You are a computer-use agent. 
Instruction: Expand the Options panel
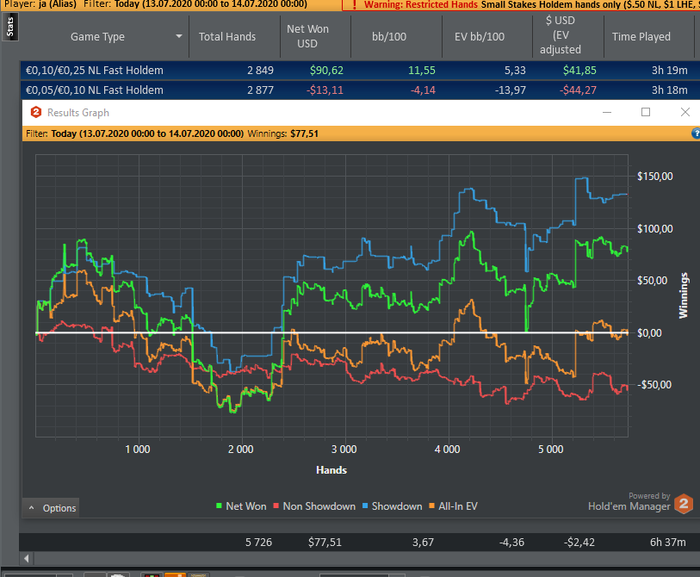tap(51, 508)
